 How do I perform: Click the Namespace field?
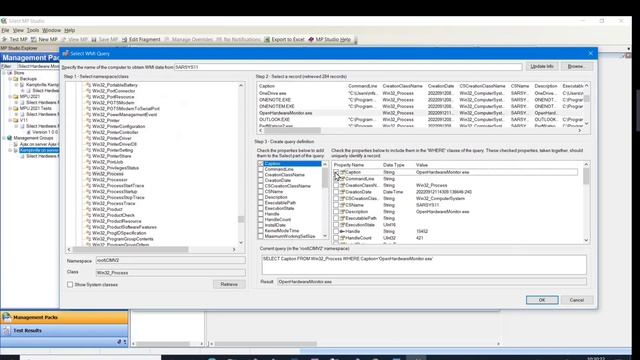pyautogui.click(x=171, y=260)
